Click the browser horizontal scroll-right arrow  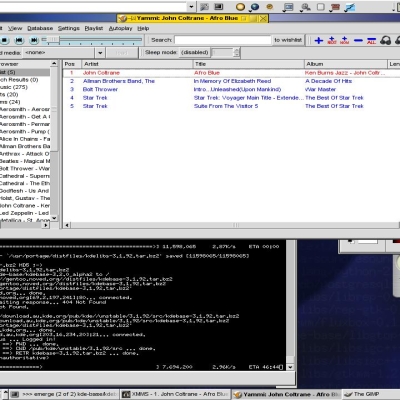[46, 225]
